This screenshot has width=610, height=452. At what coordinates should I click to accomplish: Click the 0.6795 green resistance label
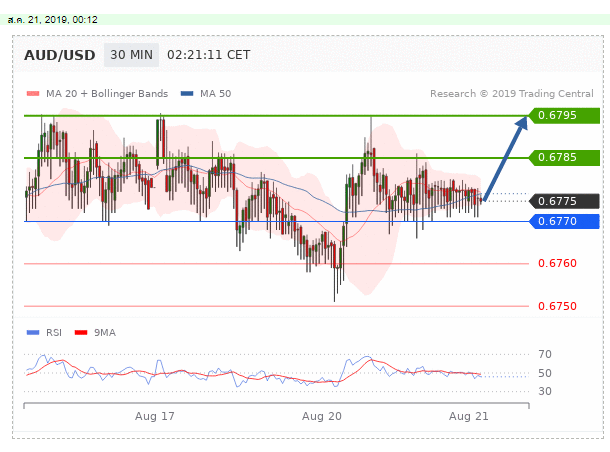564,116
